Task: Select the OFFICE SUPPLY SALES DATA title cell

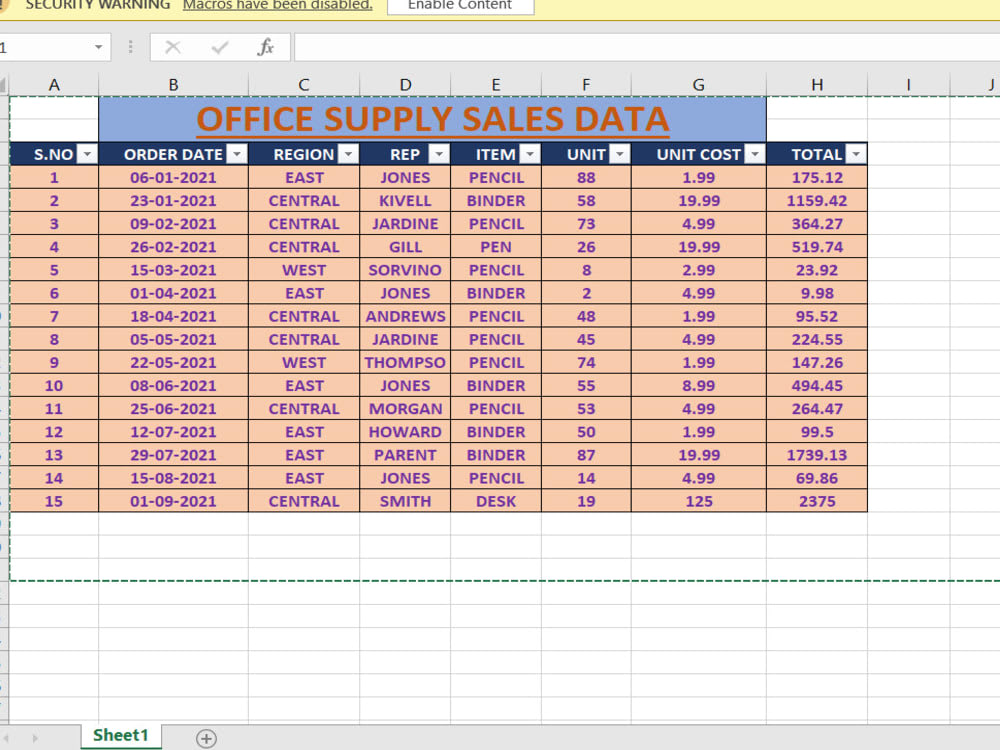Action: 432,119
